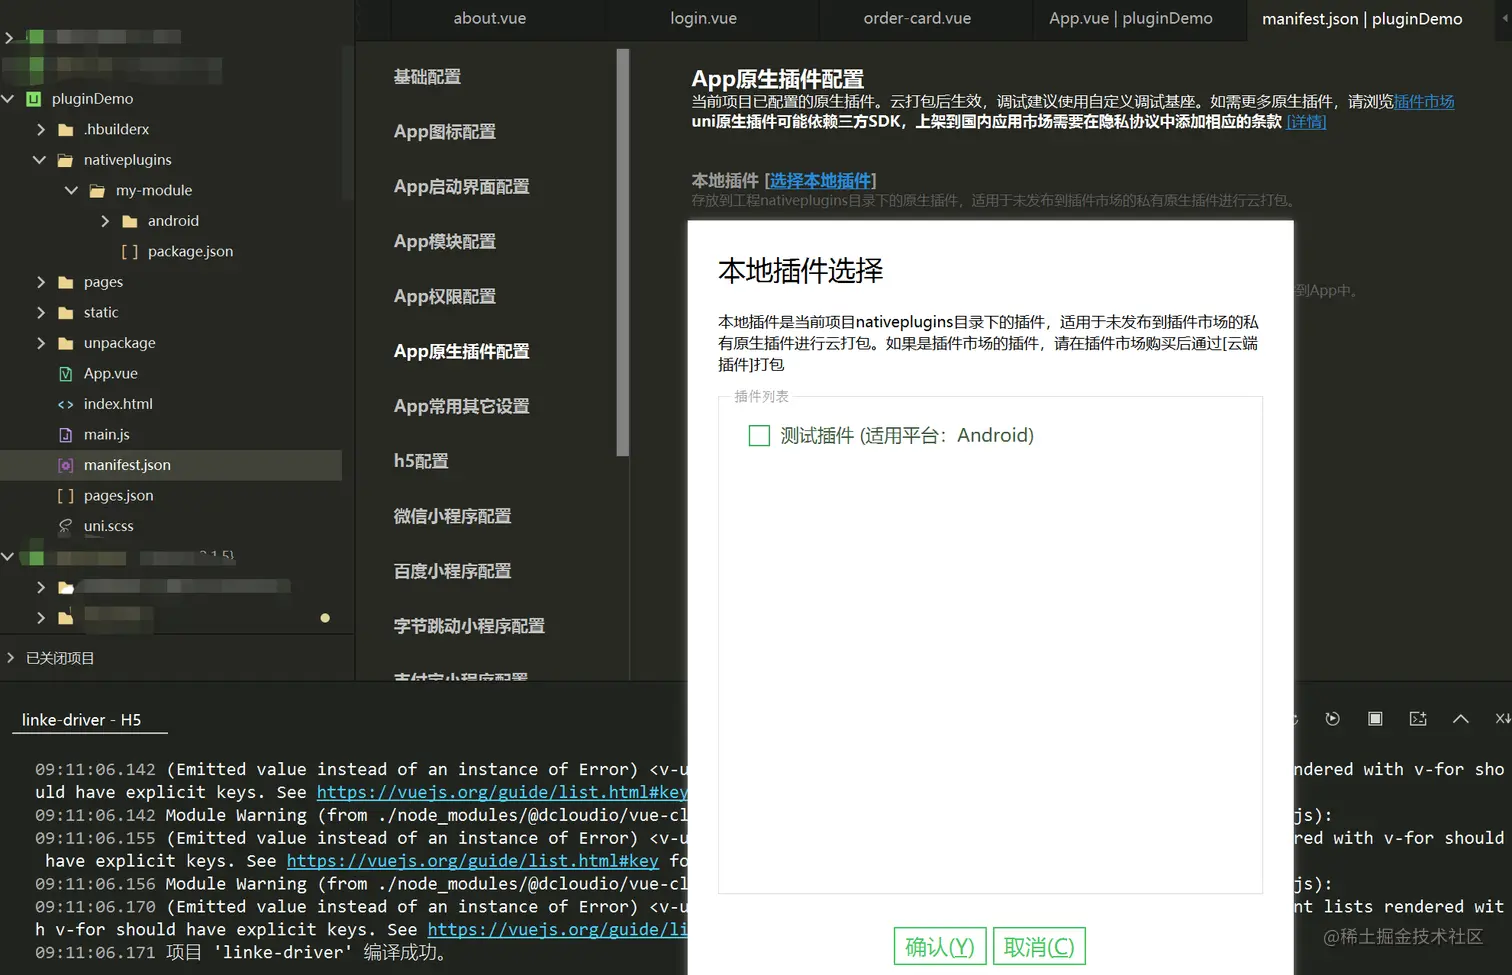Expand the .hbuilderx folder
Viewport: 1512px width, 975px height.
click(x=40, y=130)
